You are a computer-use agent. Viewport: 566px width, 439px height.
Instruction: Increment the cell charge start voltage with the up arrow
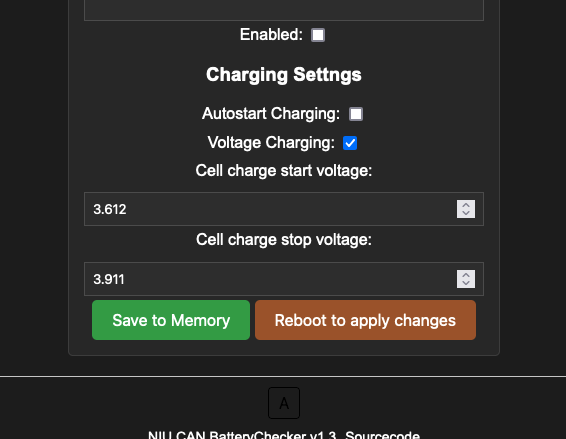(466, 205)
